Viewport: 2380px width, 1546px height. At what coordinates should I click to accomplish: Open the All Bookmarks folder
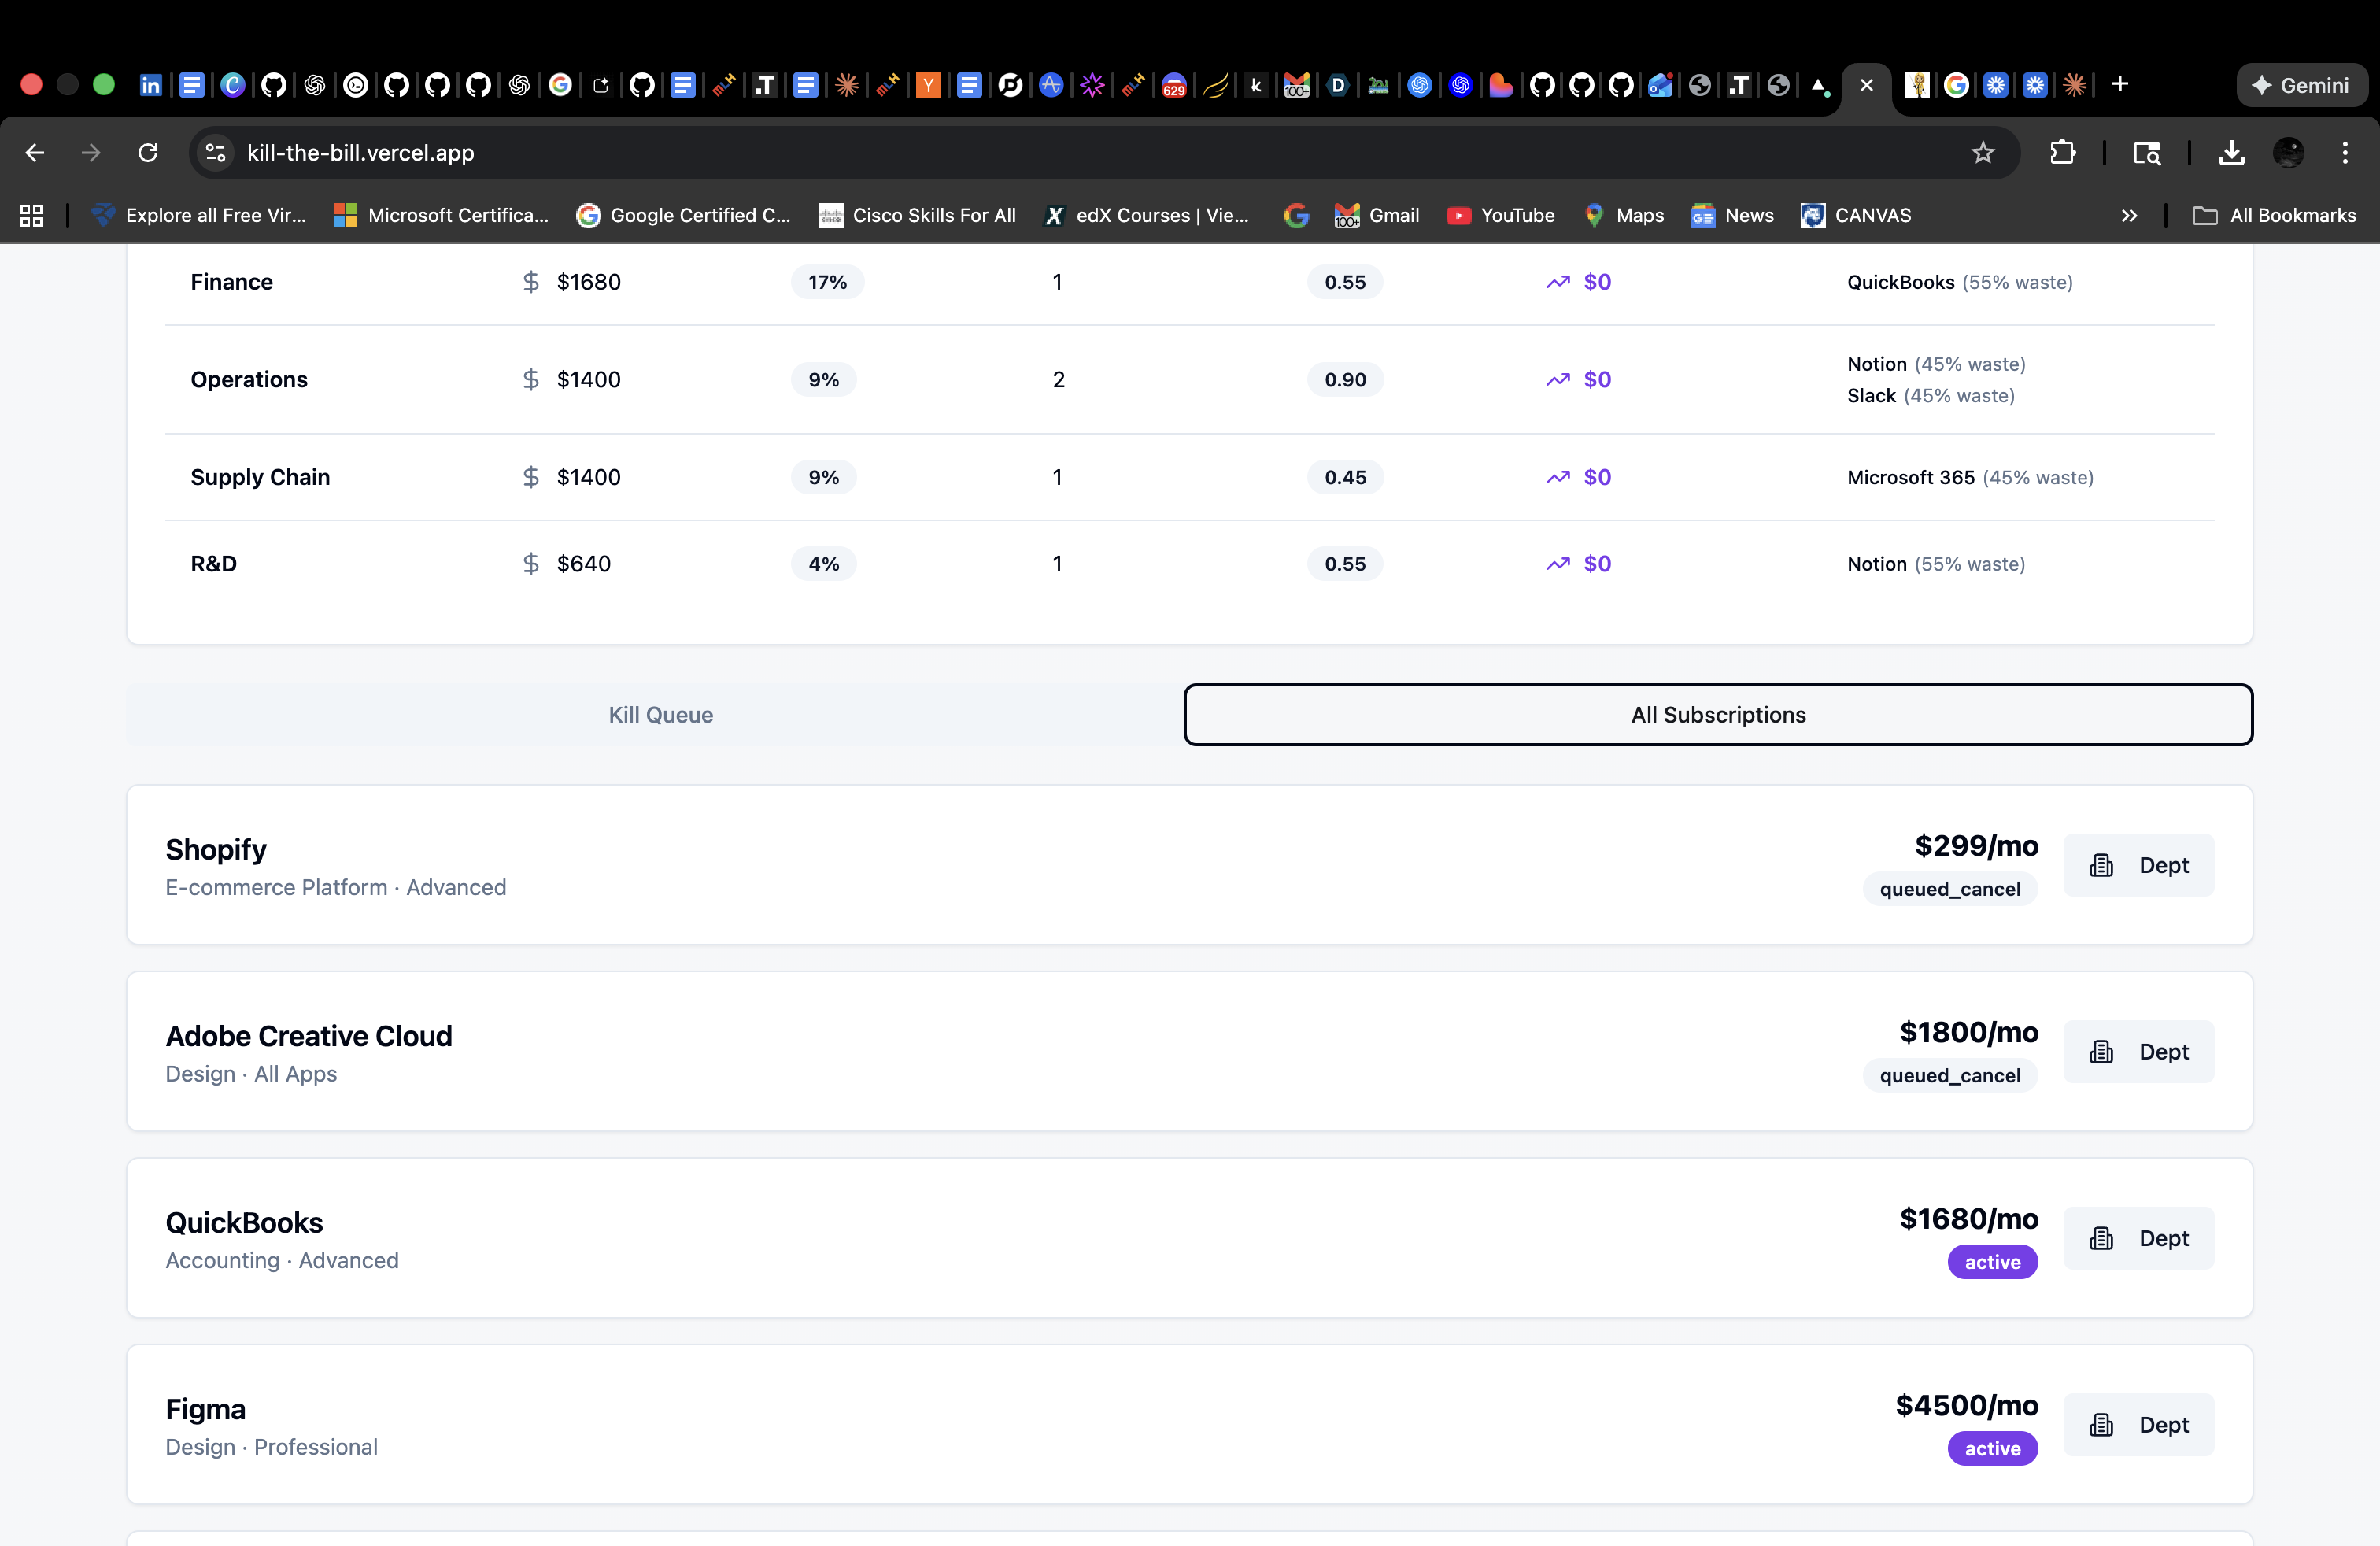[x=2274, y=216]
